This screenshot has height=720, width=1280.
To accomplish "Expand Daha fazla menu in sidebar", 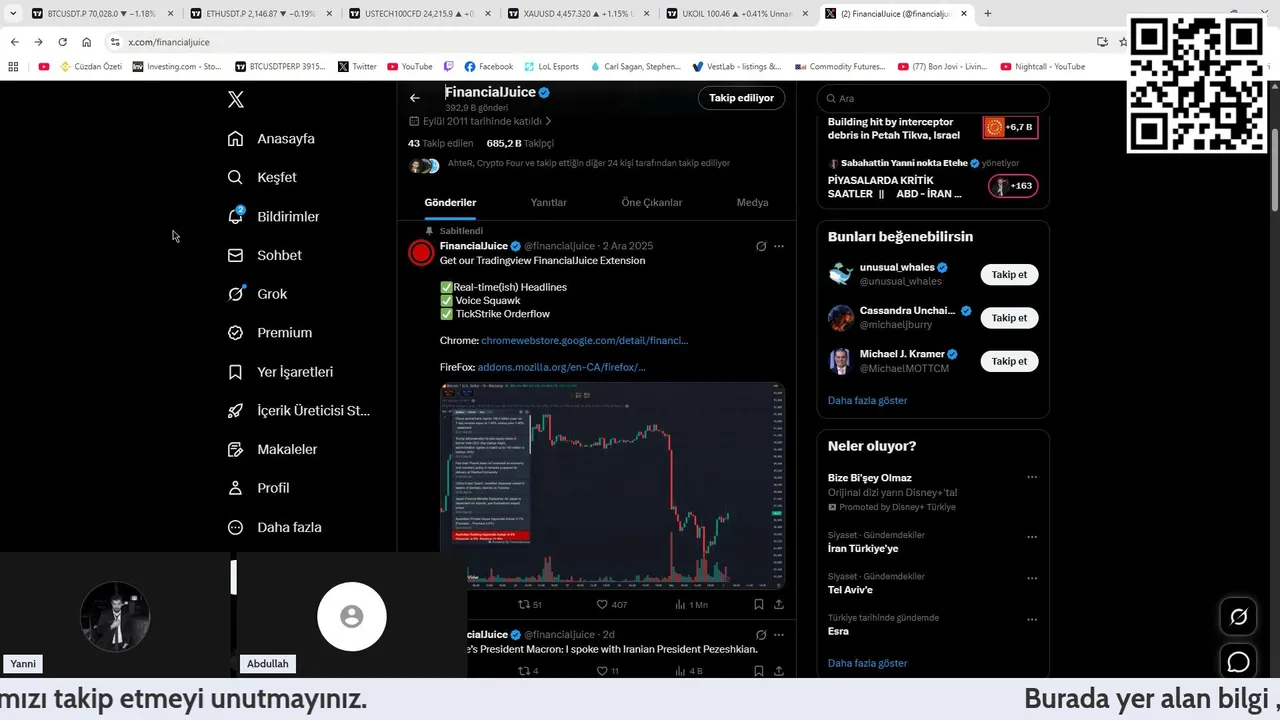I will [274, 527].
